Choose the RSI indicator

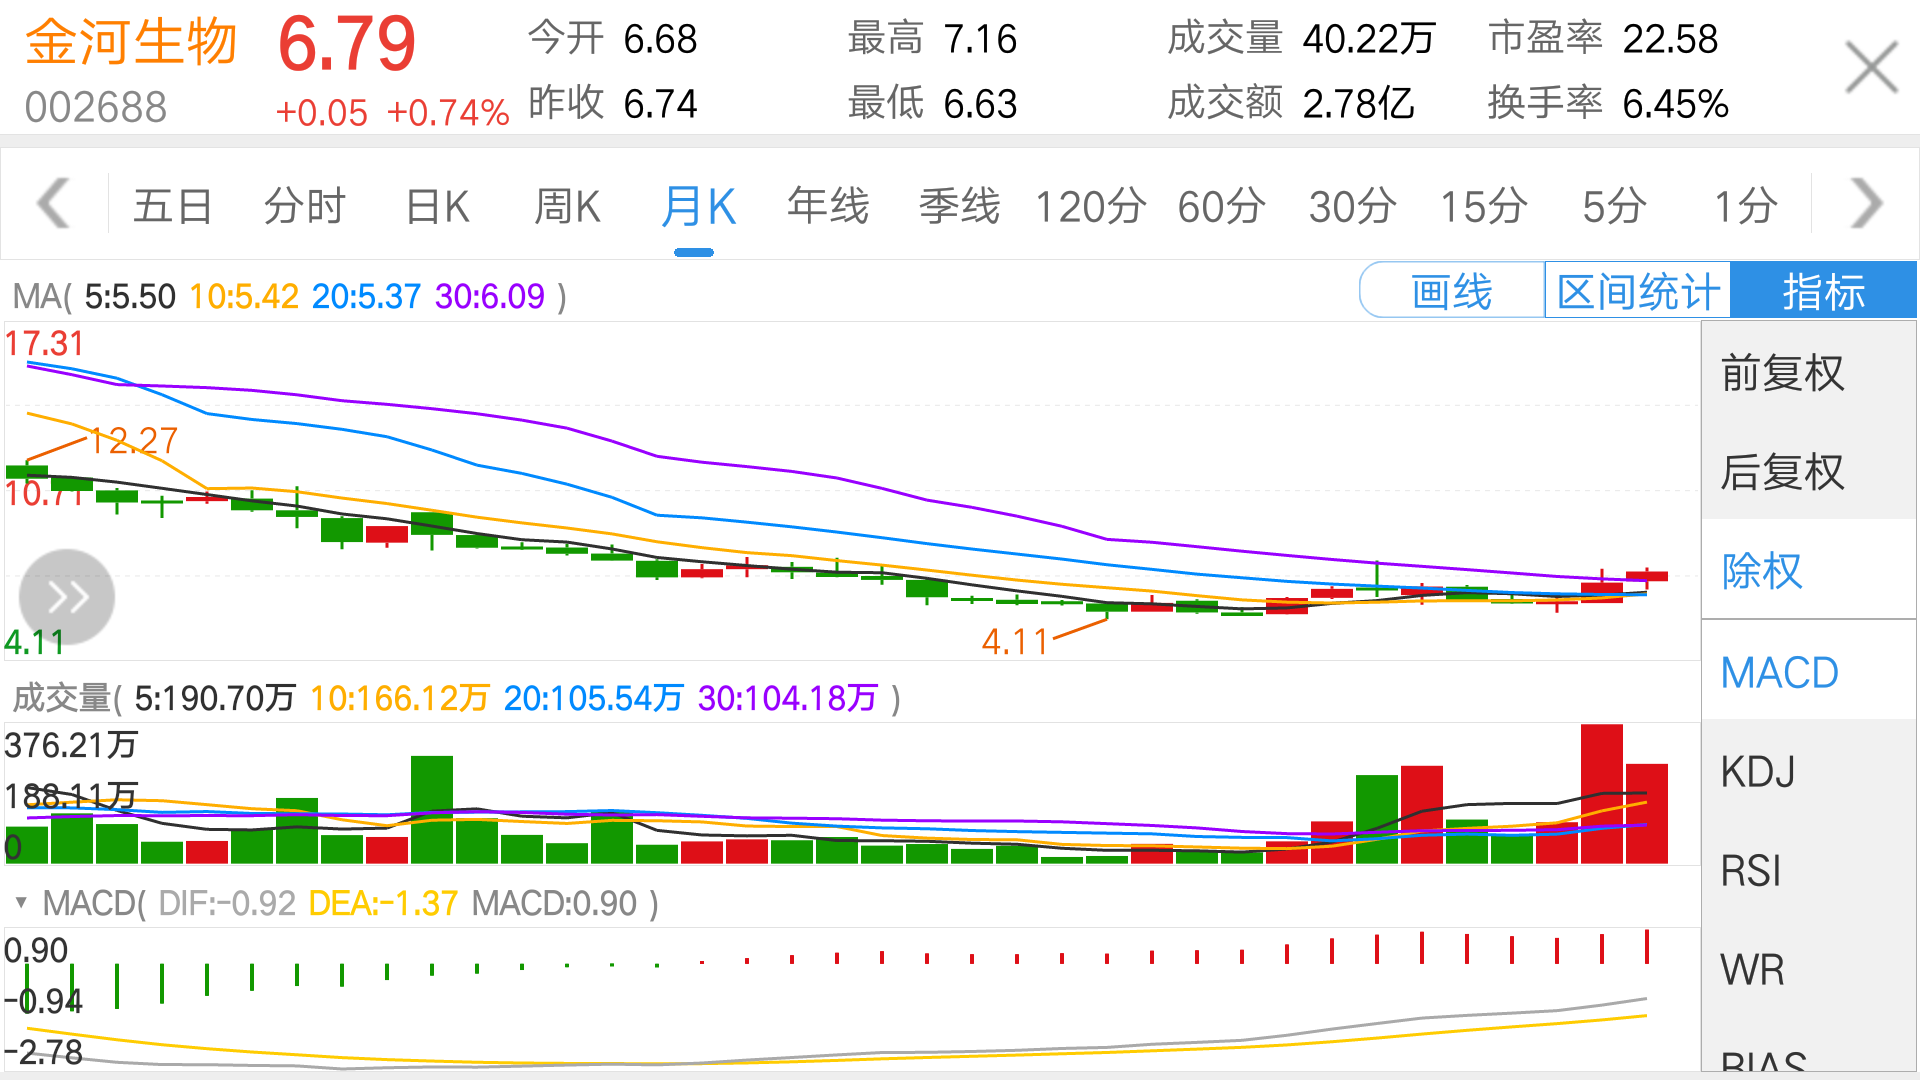tap(1809, 870)
